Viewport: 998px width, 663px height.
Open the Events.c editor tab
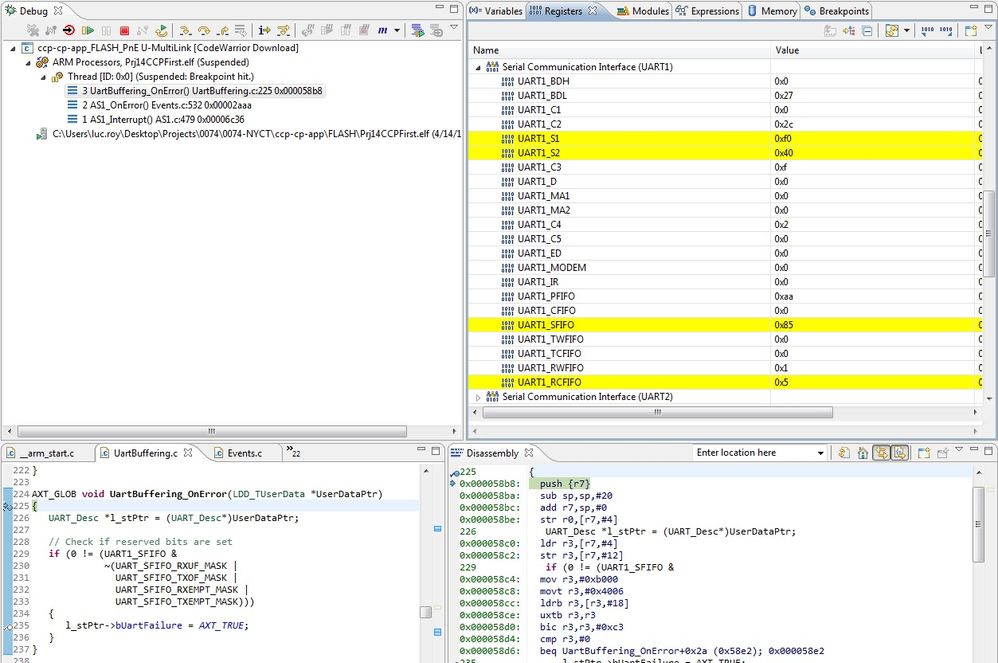[245, 452]
